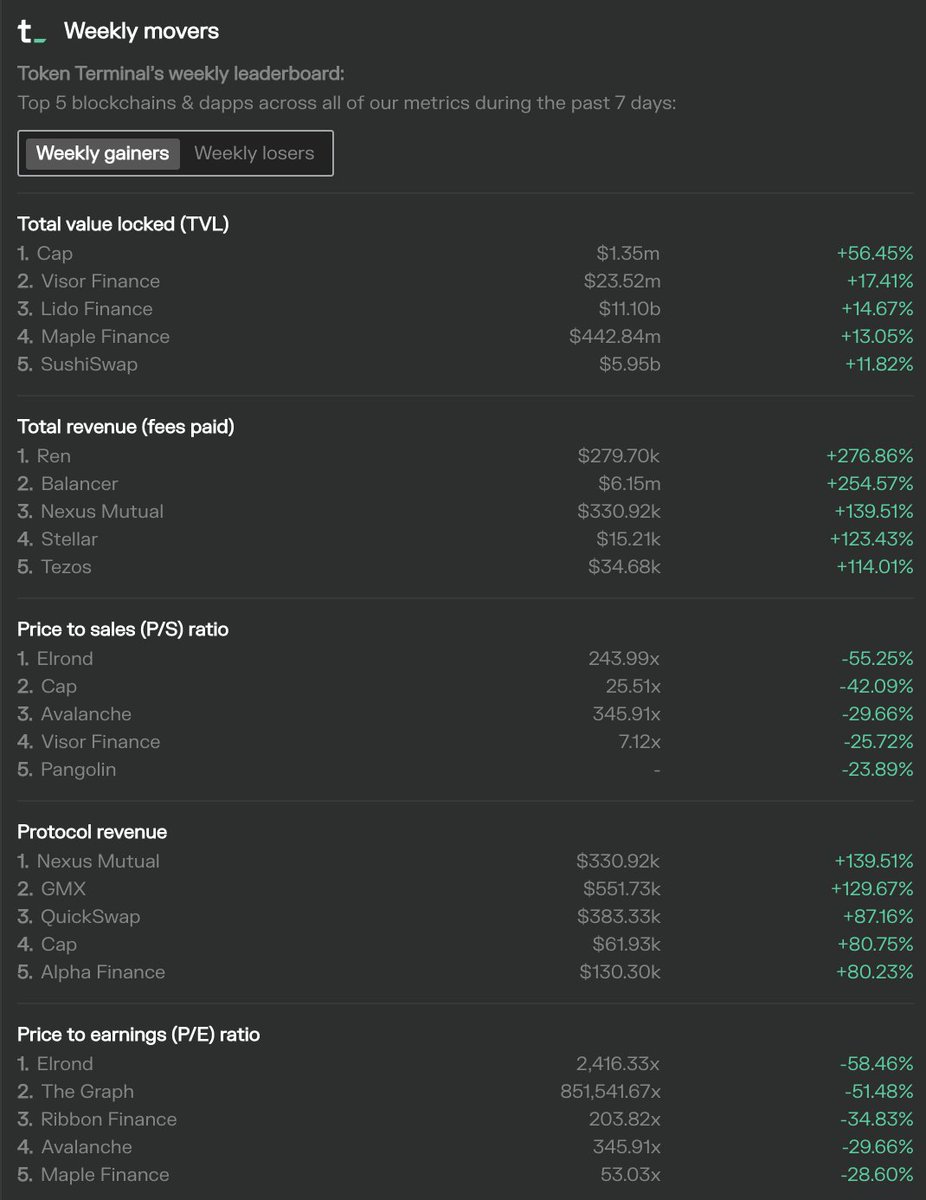The height and width of the screenshot is (1200, 926).
Task: Select Pangolin in the P/S ratio list
Action: click(78, 769)
